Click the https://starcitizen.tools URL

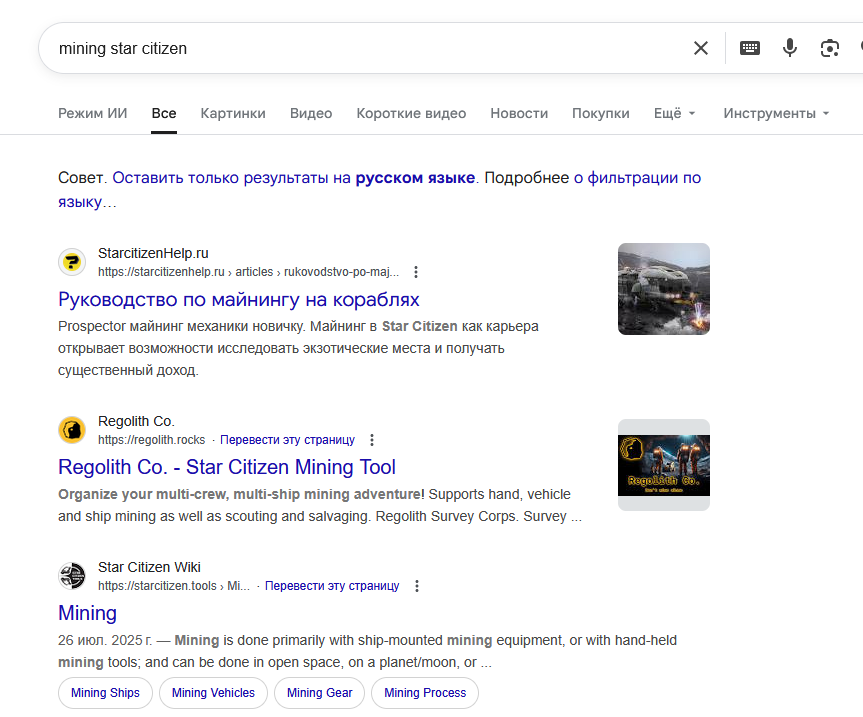(x=174, y=586)
